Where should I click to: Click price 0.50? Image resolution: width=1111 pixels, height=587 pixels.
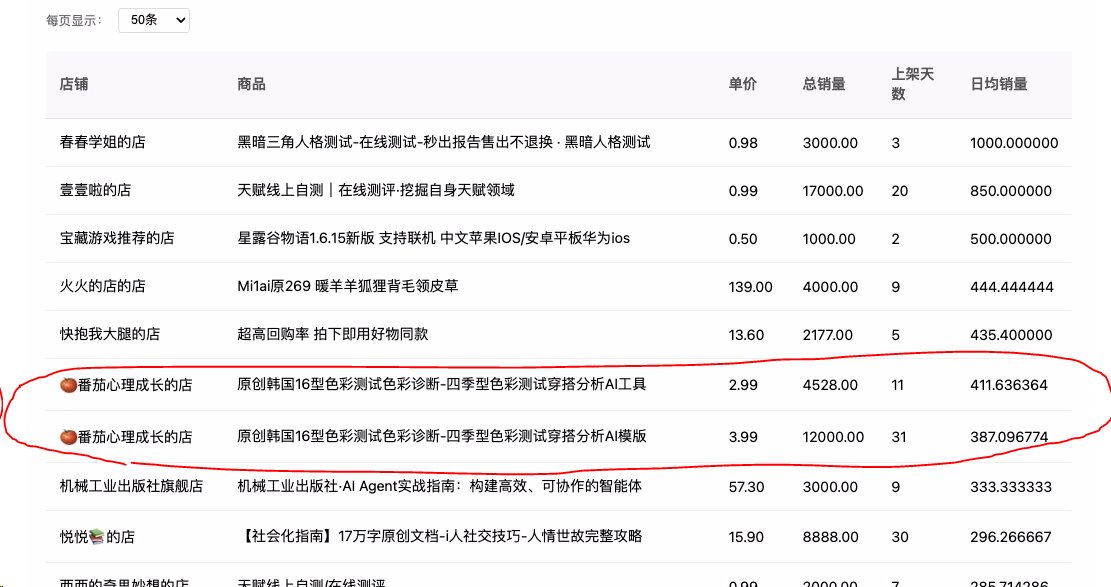click(x=743, y=239)
